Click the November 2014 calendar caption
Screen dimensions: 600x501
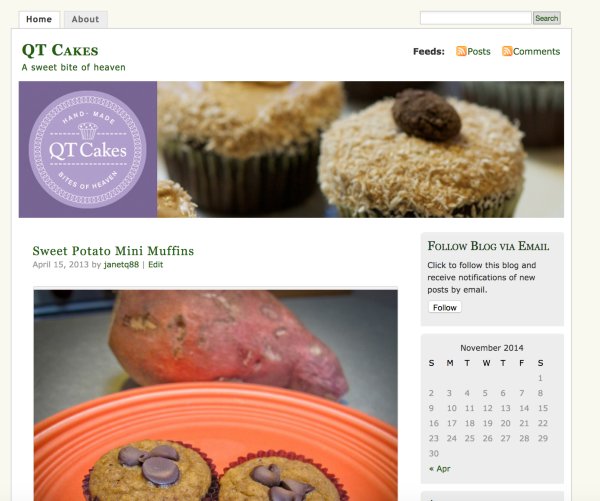point(492,348)
